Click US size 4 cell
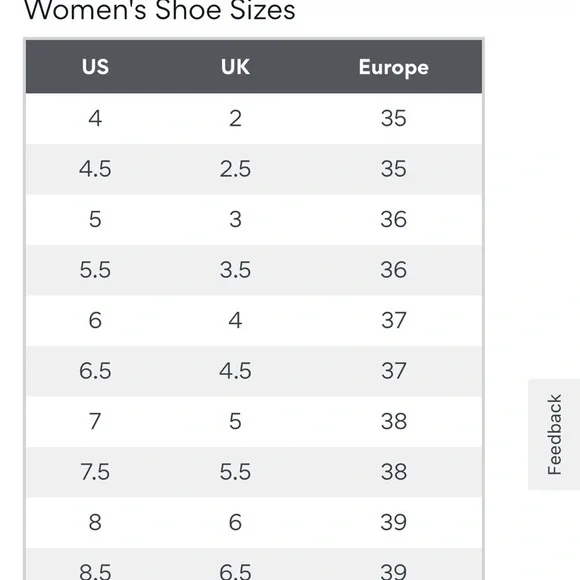The height and width of the screenshot is (580, 580). pyautogui.click(x=95, y=119)
